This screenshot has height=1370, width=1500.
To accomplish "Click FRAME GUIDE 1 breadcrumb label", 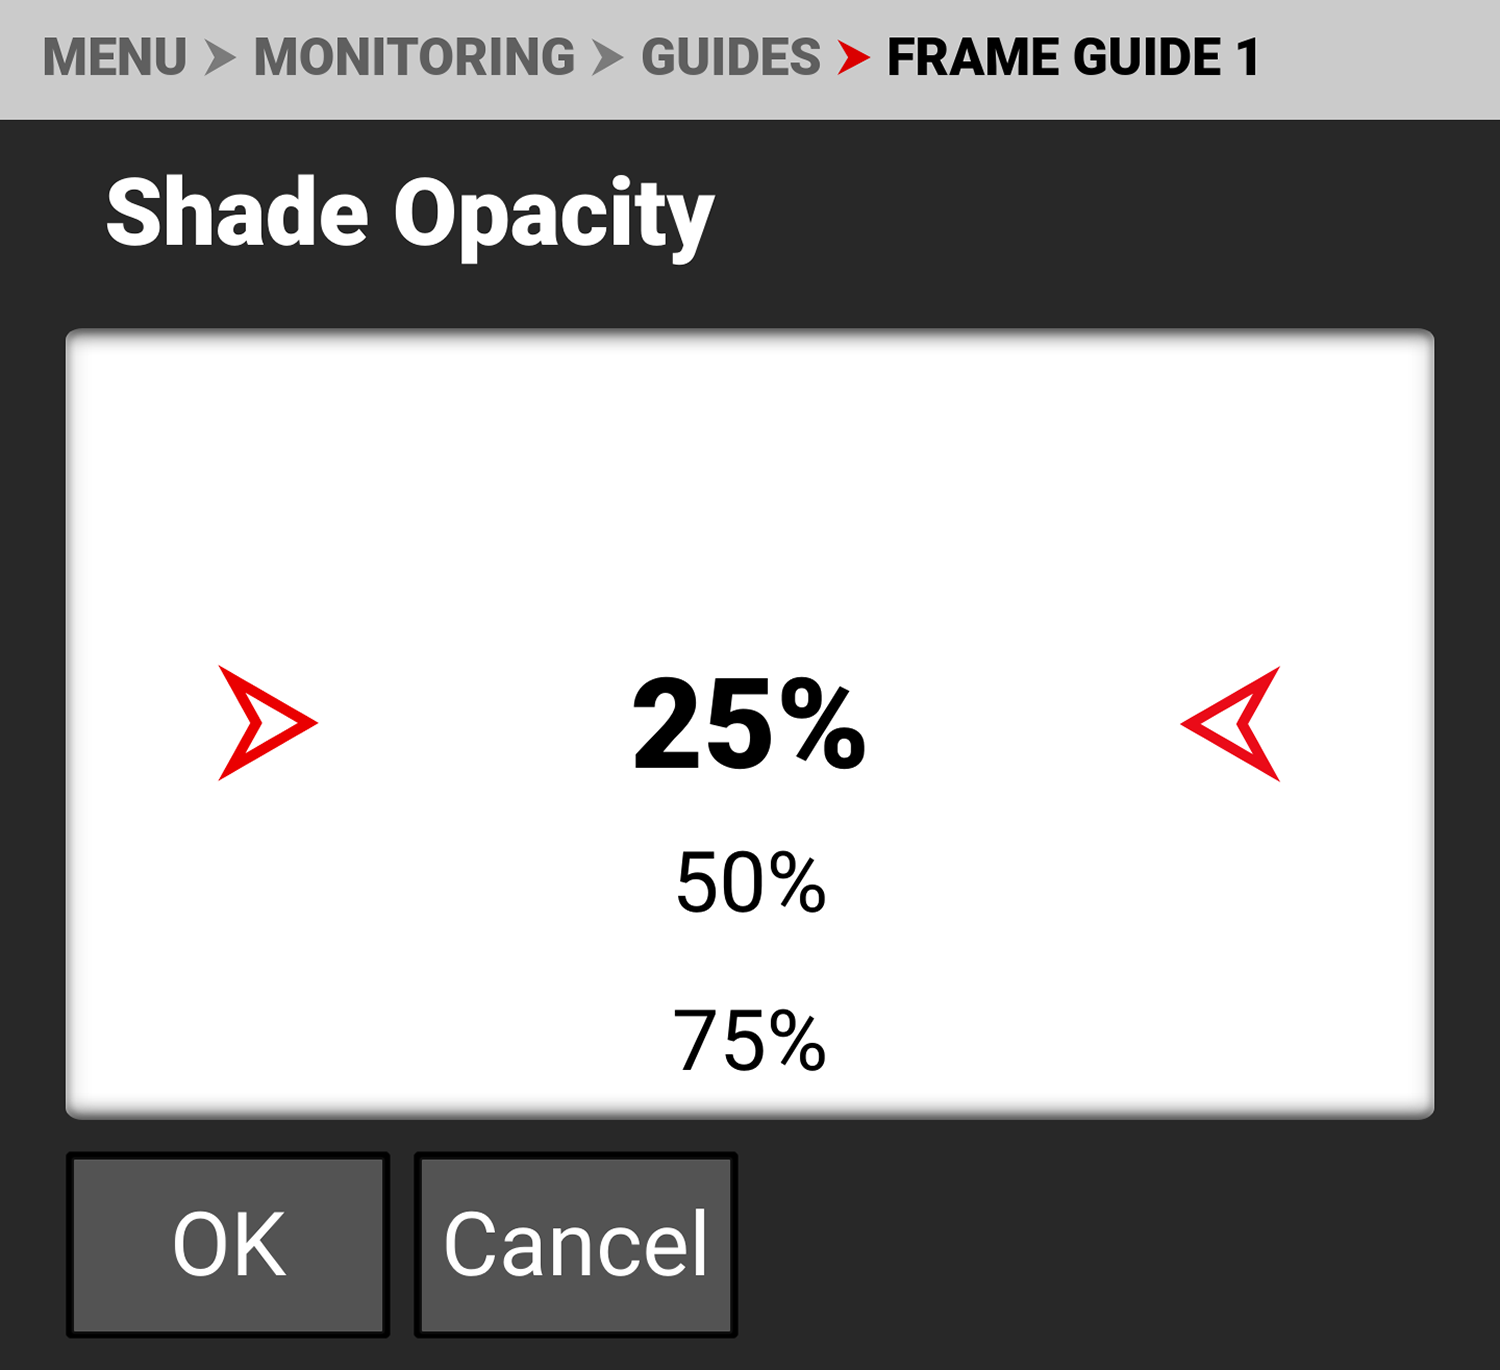I will tap(1072, 58).
